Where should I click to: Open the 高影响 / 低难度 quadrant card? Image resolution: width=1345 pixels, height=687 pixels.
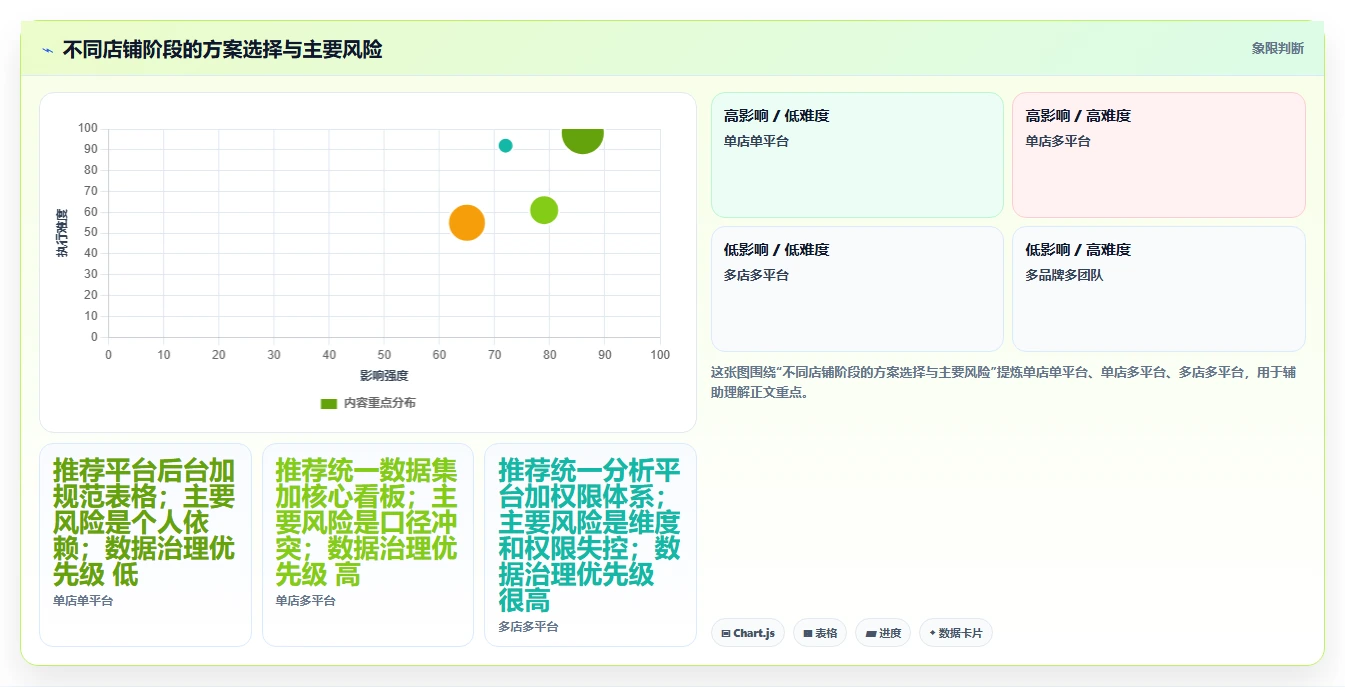tap(857, 155)
